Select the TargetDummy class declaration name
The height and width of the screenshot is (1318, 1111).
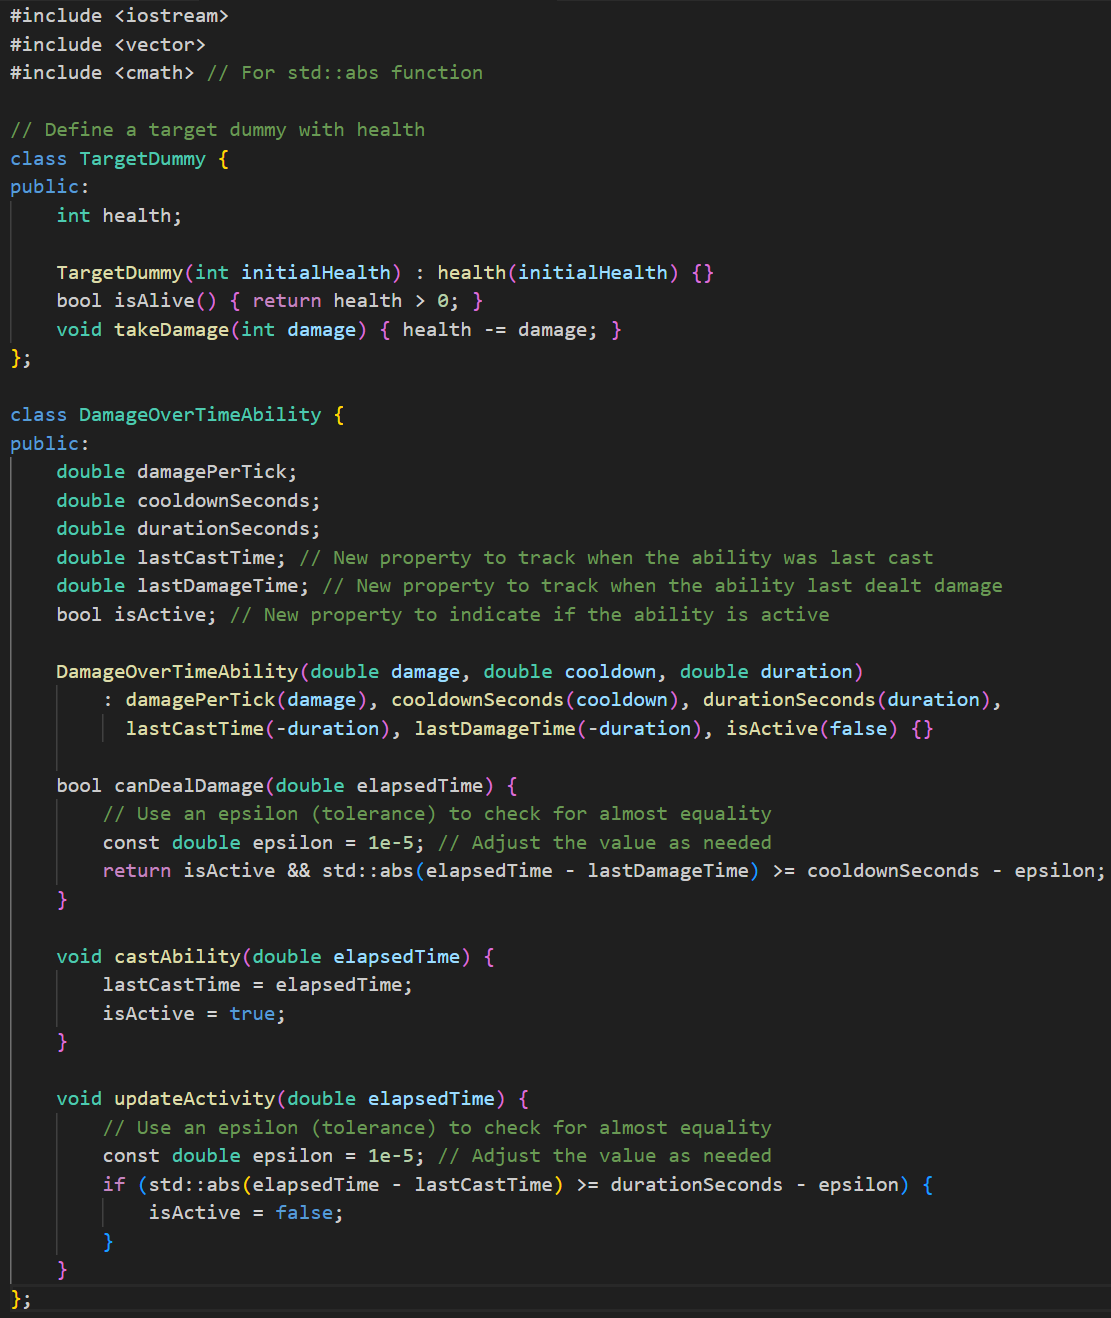142,159
